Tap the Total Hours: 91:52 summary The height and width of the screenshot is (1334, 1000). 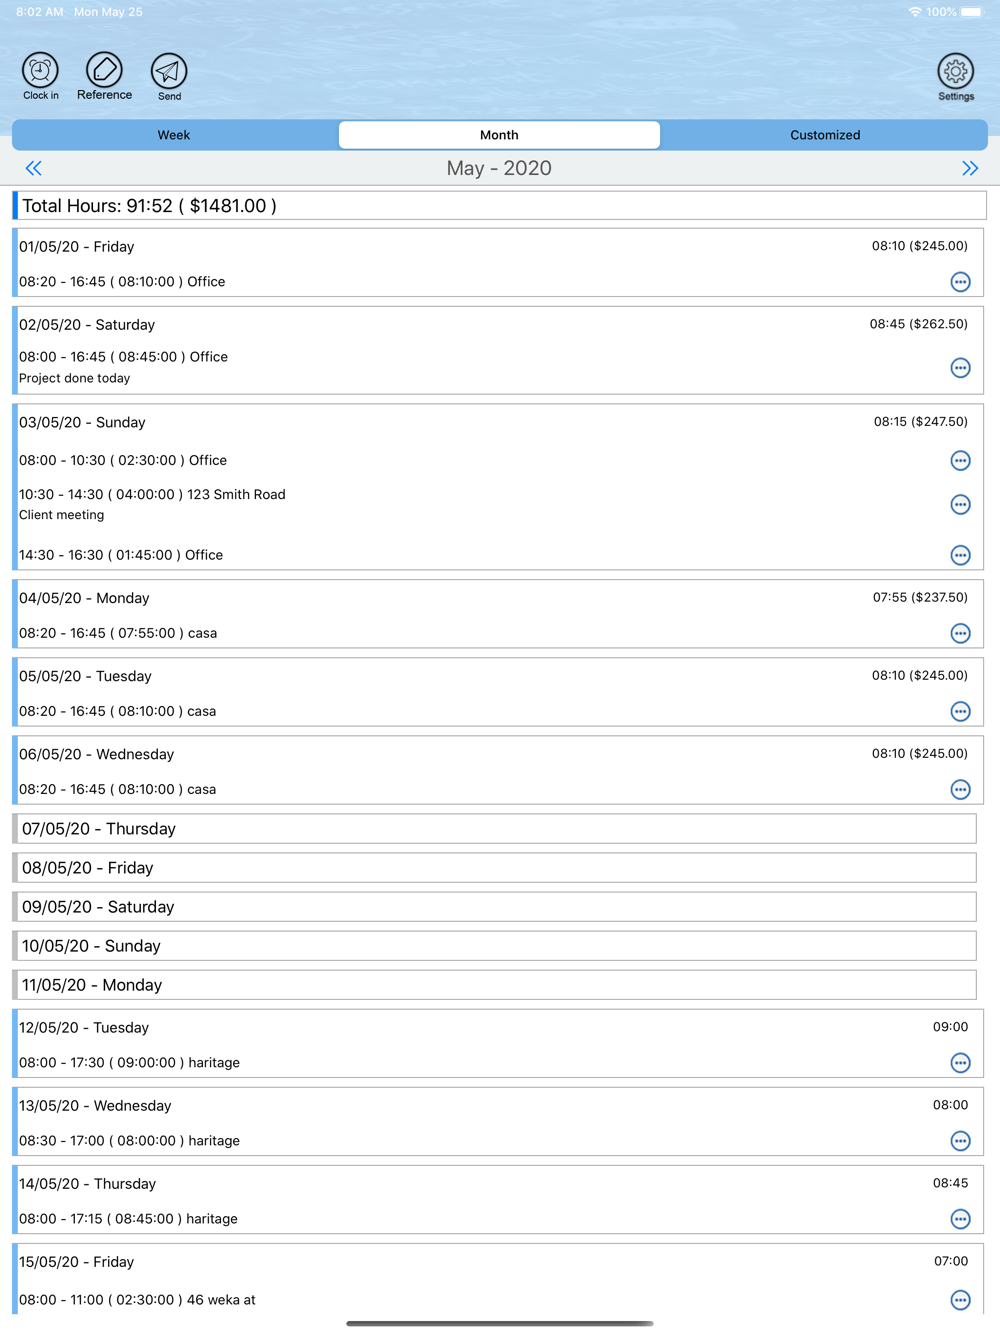click(499, 206)
